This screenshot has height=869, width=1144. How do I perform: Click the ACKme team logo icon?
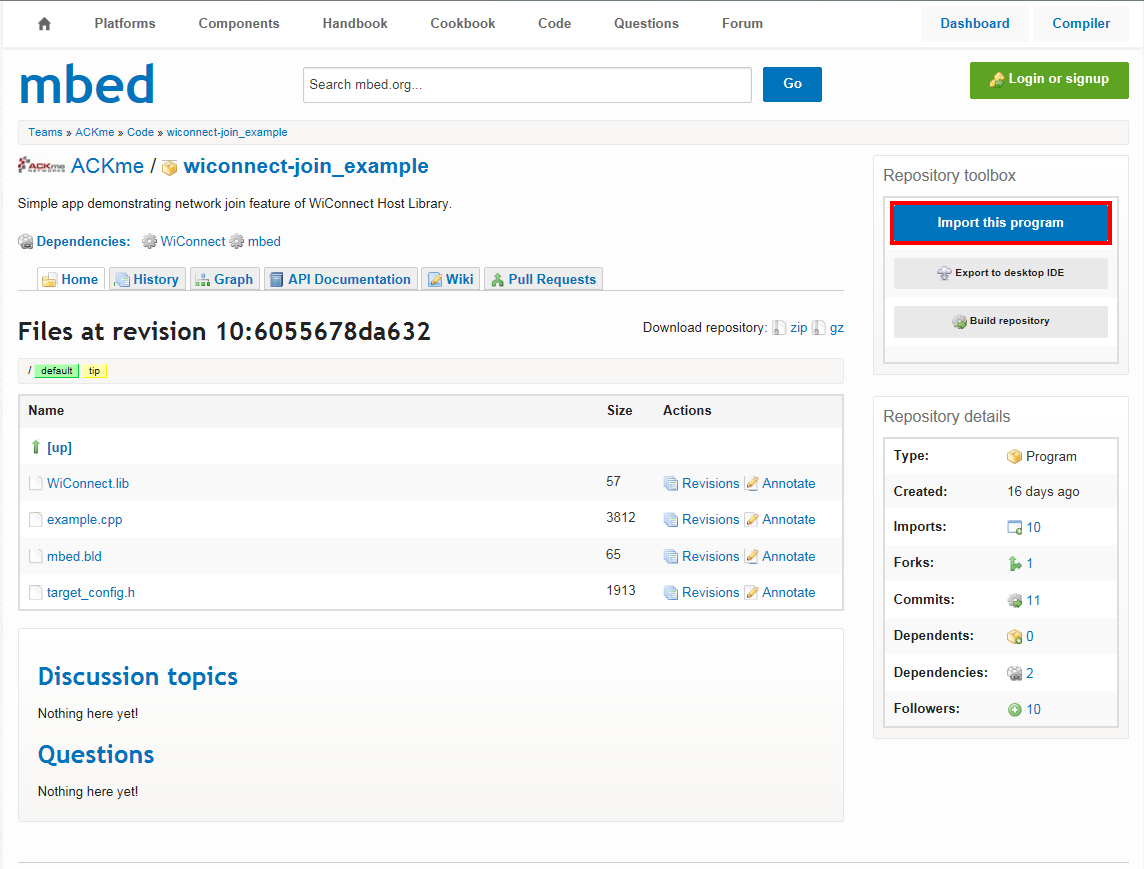tap(42, 166)
